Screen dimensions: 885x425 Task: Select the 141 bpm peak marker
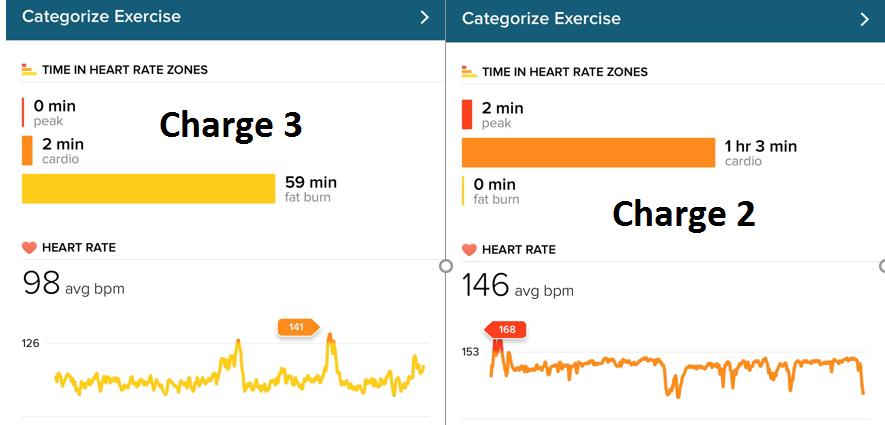tap(297, 326)
